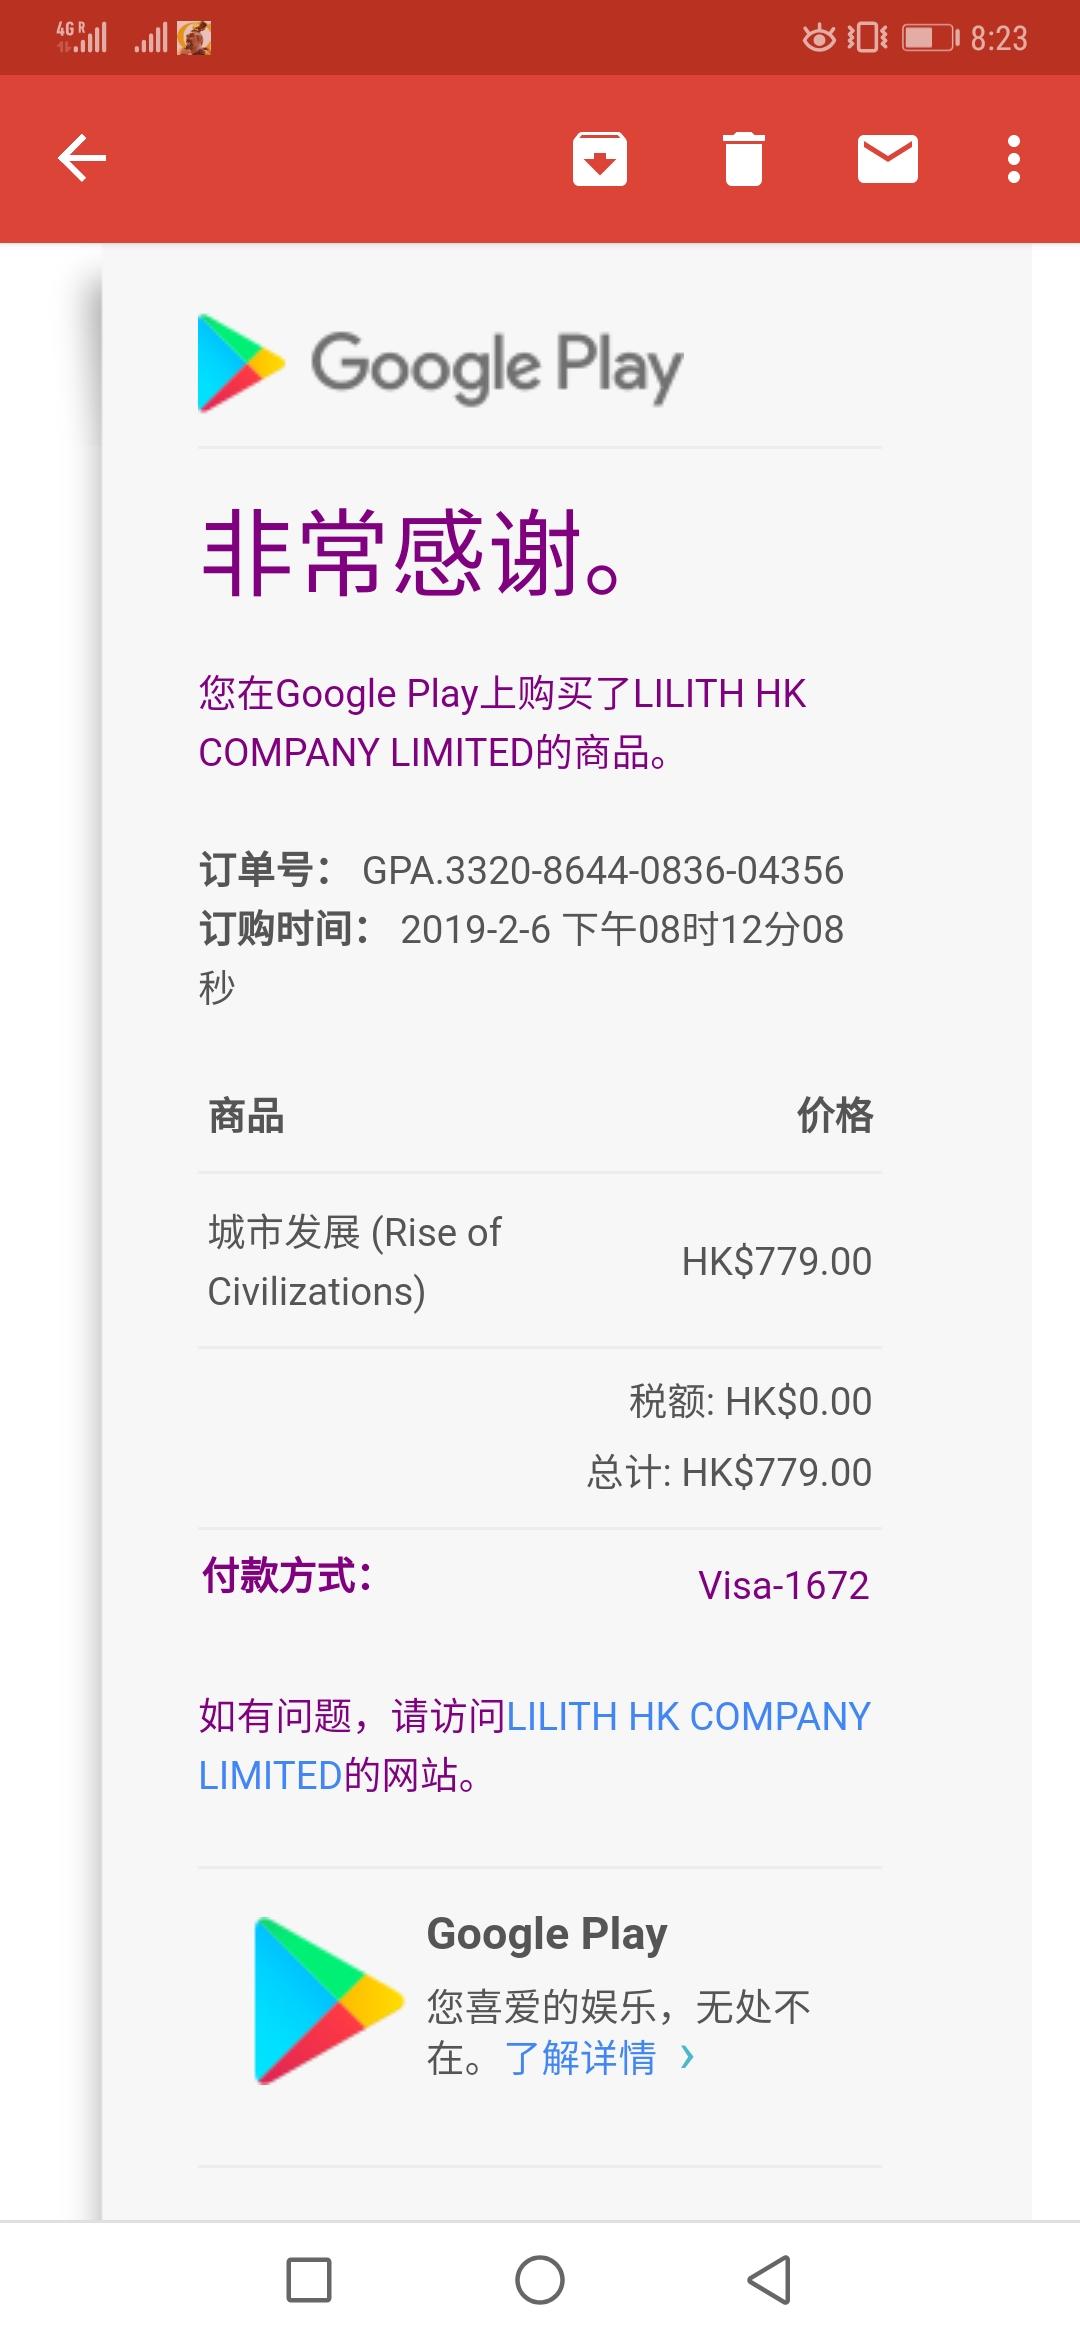
Task: Select the order number GPA.3320-8644-0836-04356
Action: point(603,871)
